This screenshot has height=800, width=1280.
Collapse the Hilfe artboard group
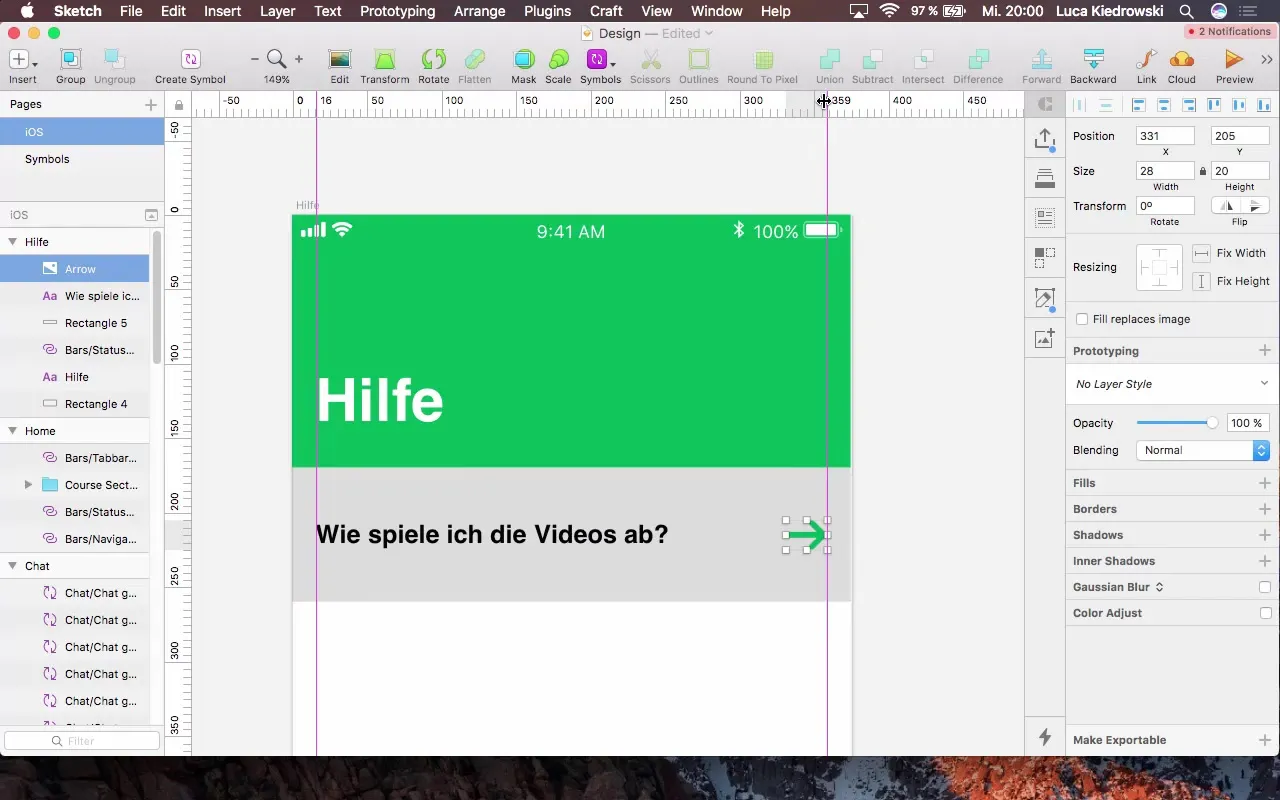click(13, 242)
